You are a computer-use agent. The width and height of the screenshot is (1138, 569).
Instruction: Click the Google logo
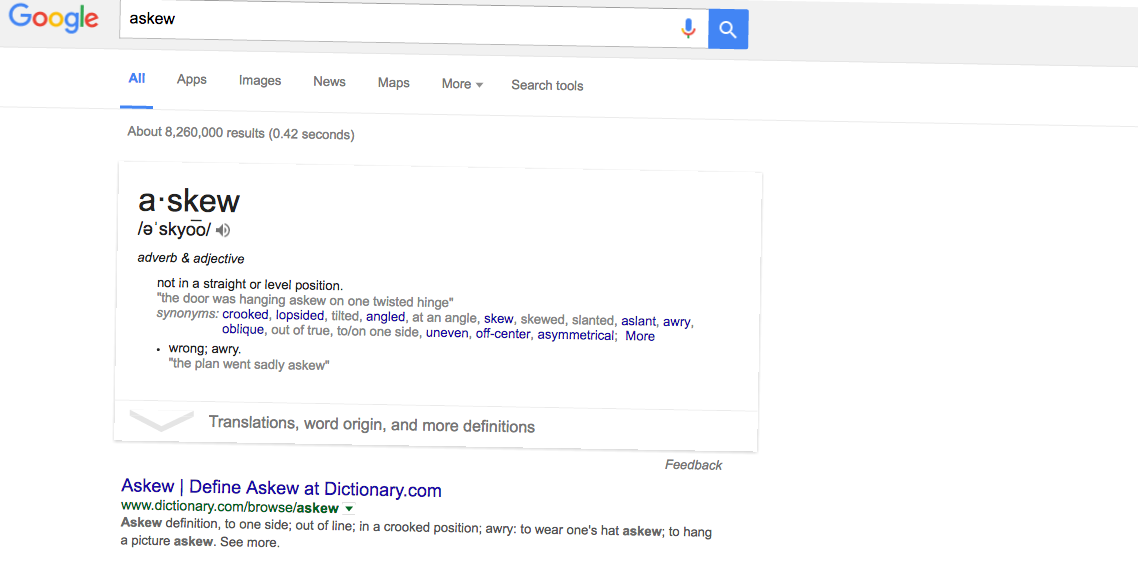(54, 17)
